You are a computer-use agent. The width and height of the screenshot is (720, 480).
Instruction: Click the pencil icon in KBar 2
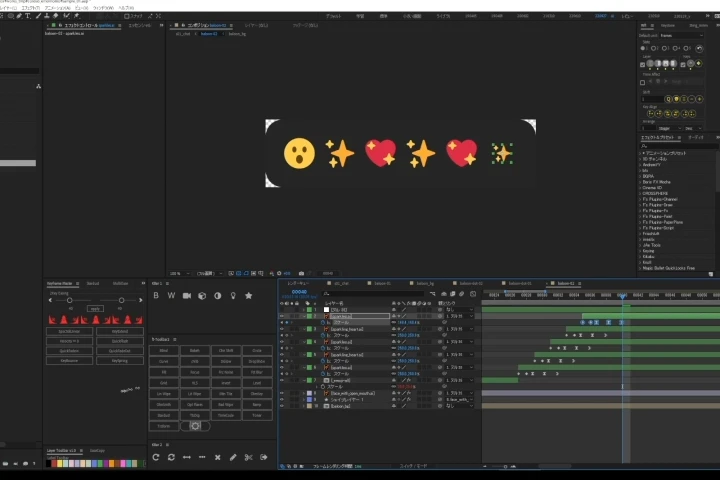click(233, 457)
